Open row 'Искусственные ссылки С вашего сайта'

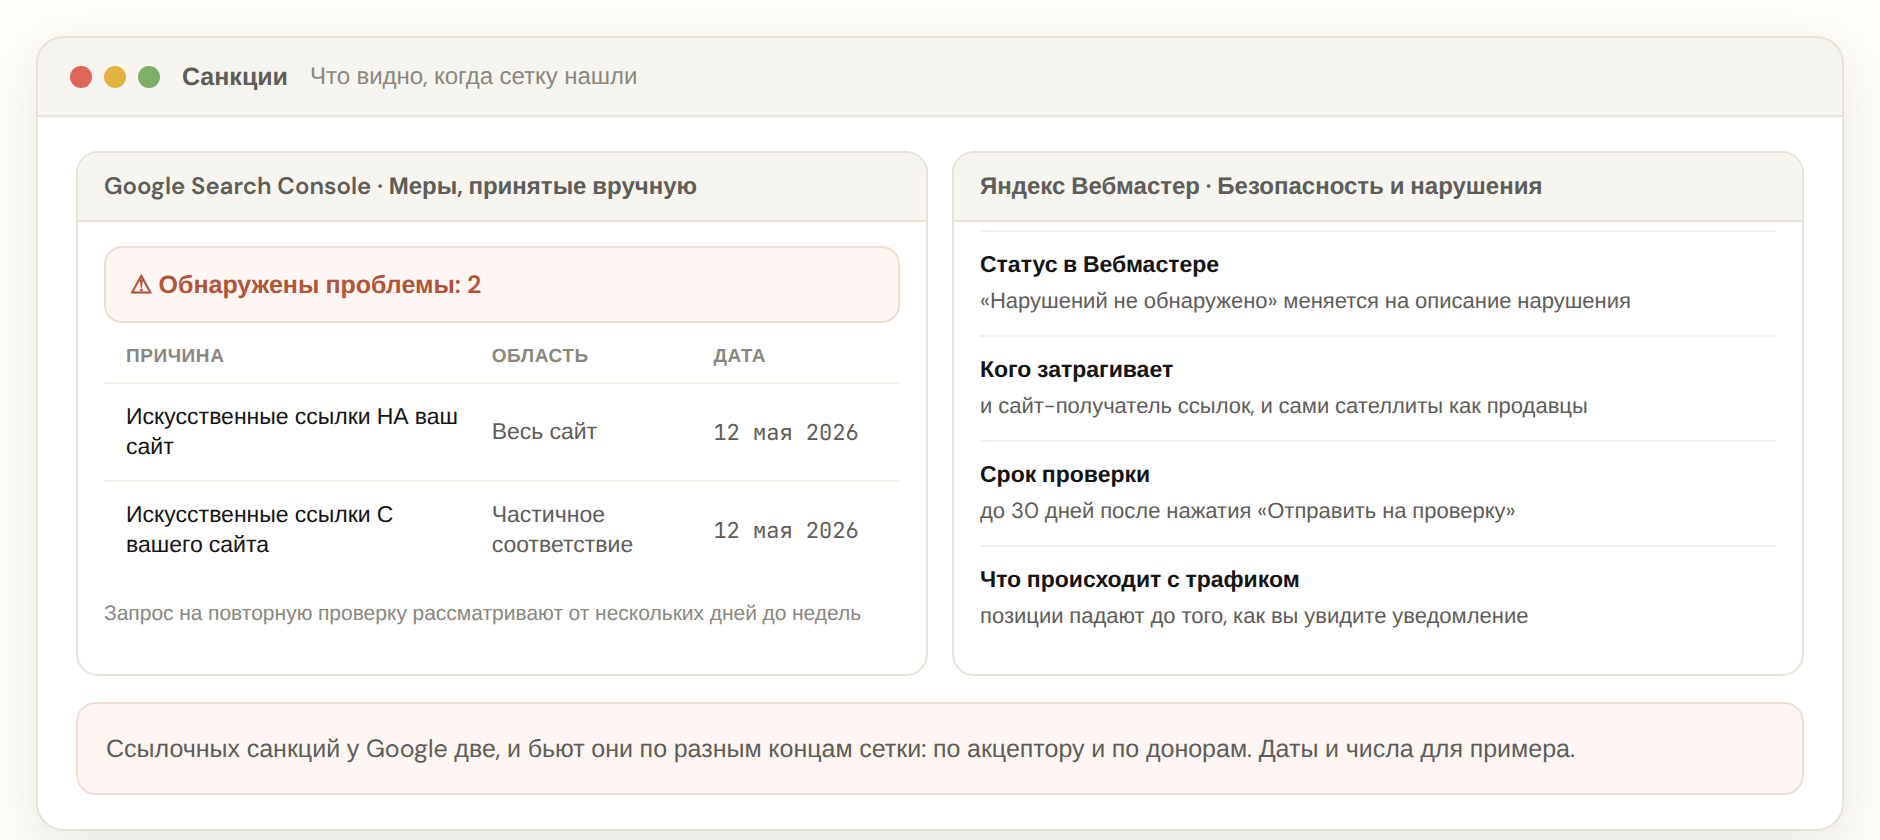click(x=502, y=530)
